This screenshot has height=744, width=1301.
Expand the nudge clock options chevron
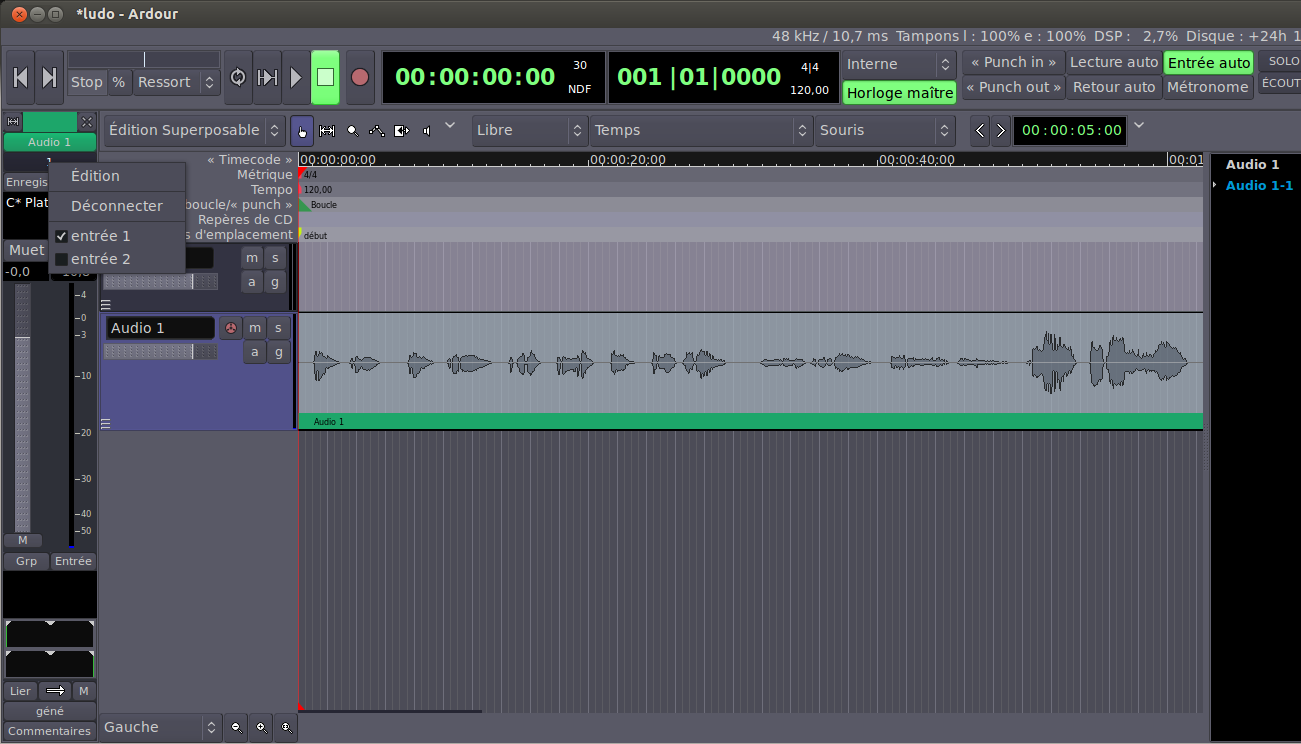(1140, 125)
